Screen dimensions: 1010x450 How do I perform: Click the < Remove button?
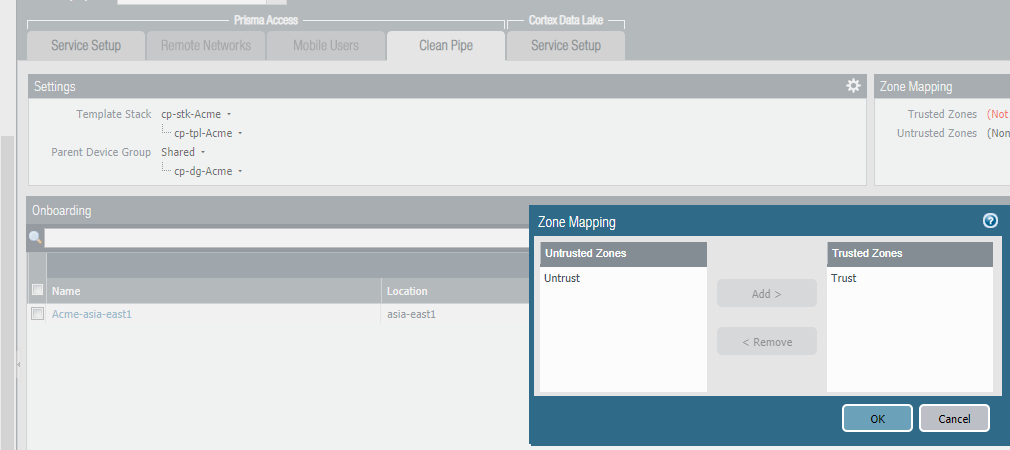[x=767, y=342]
